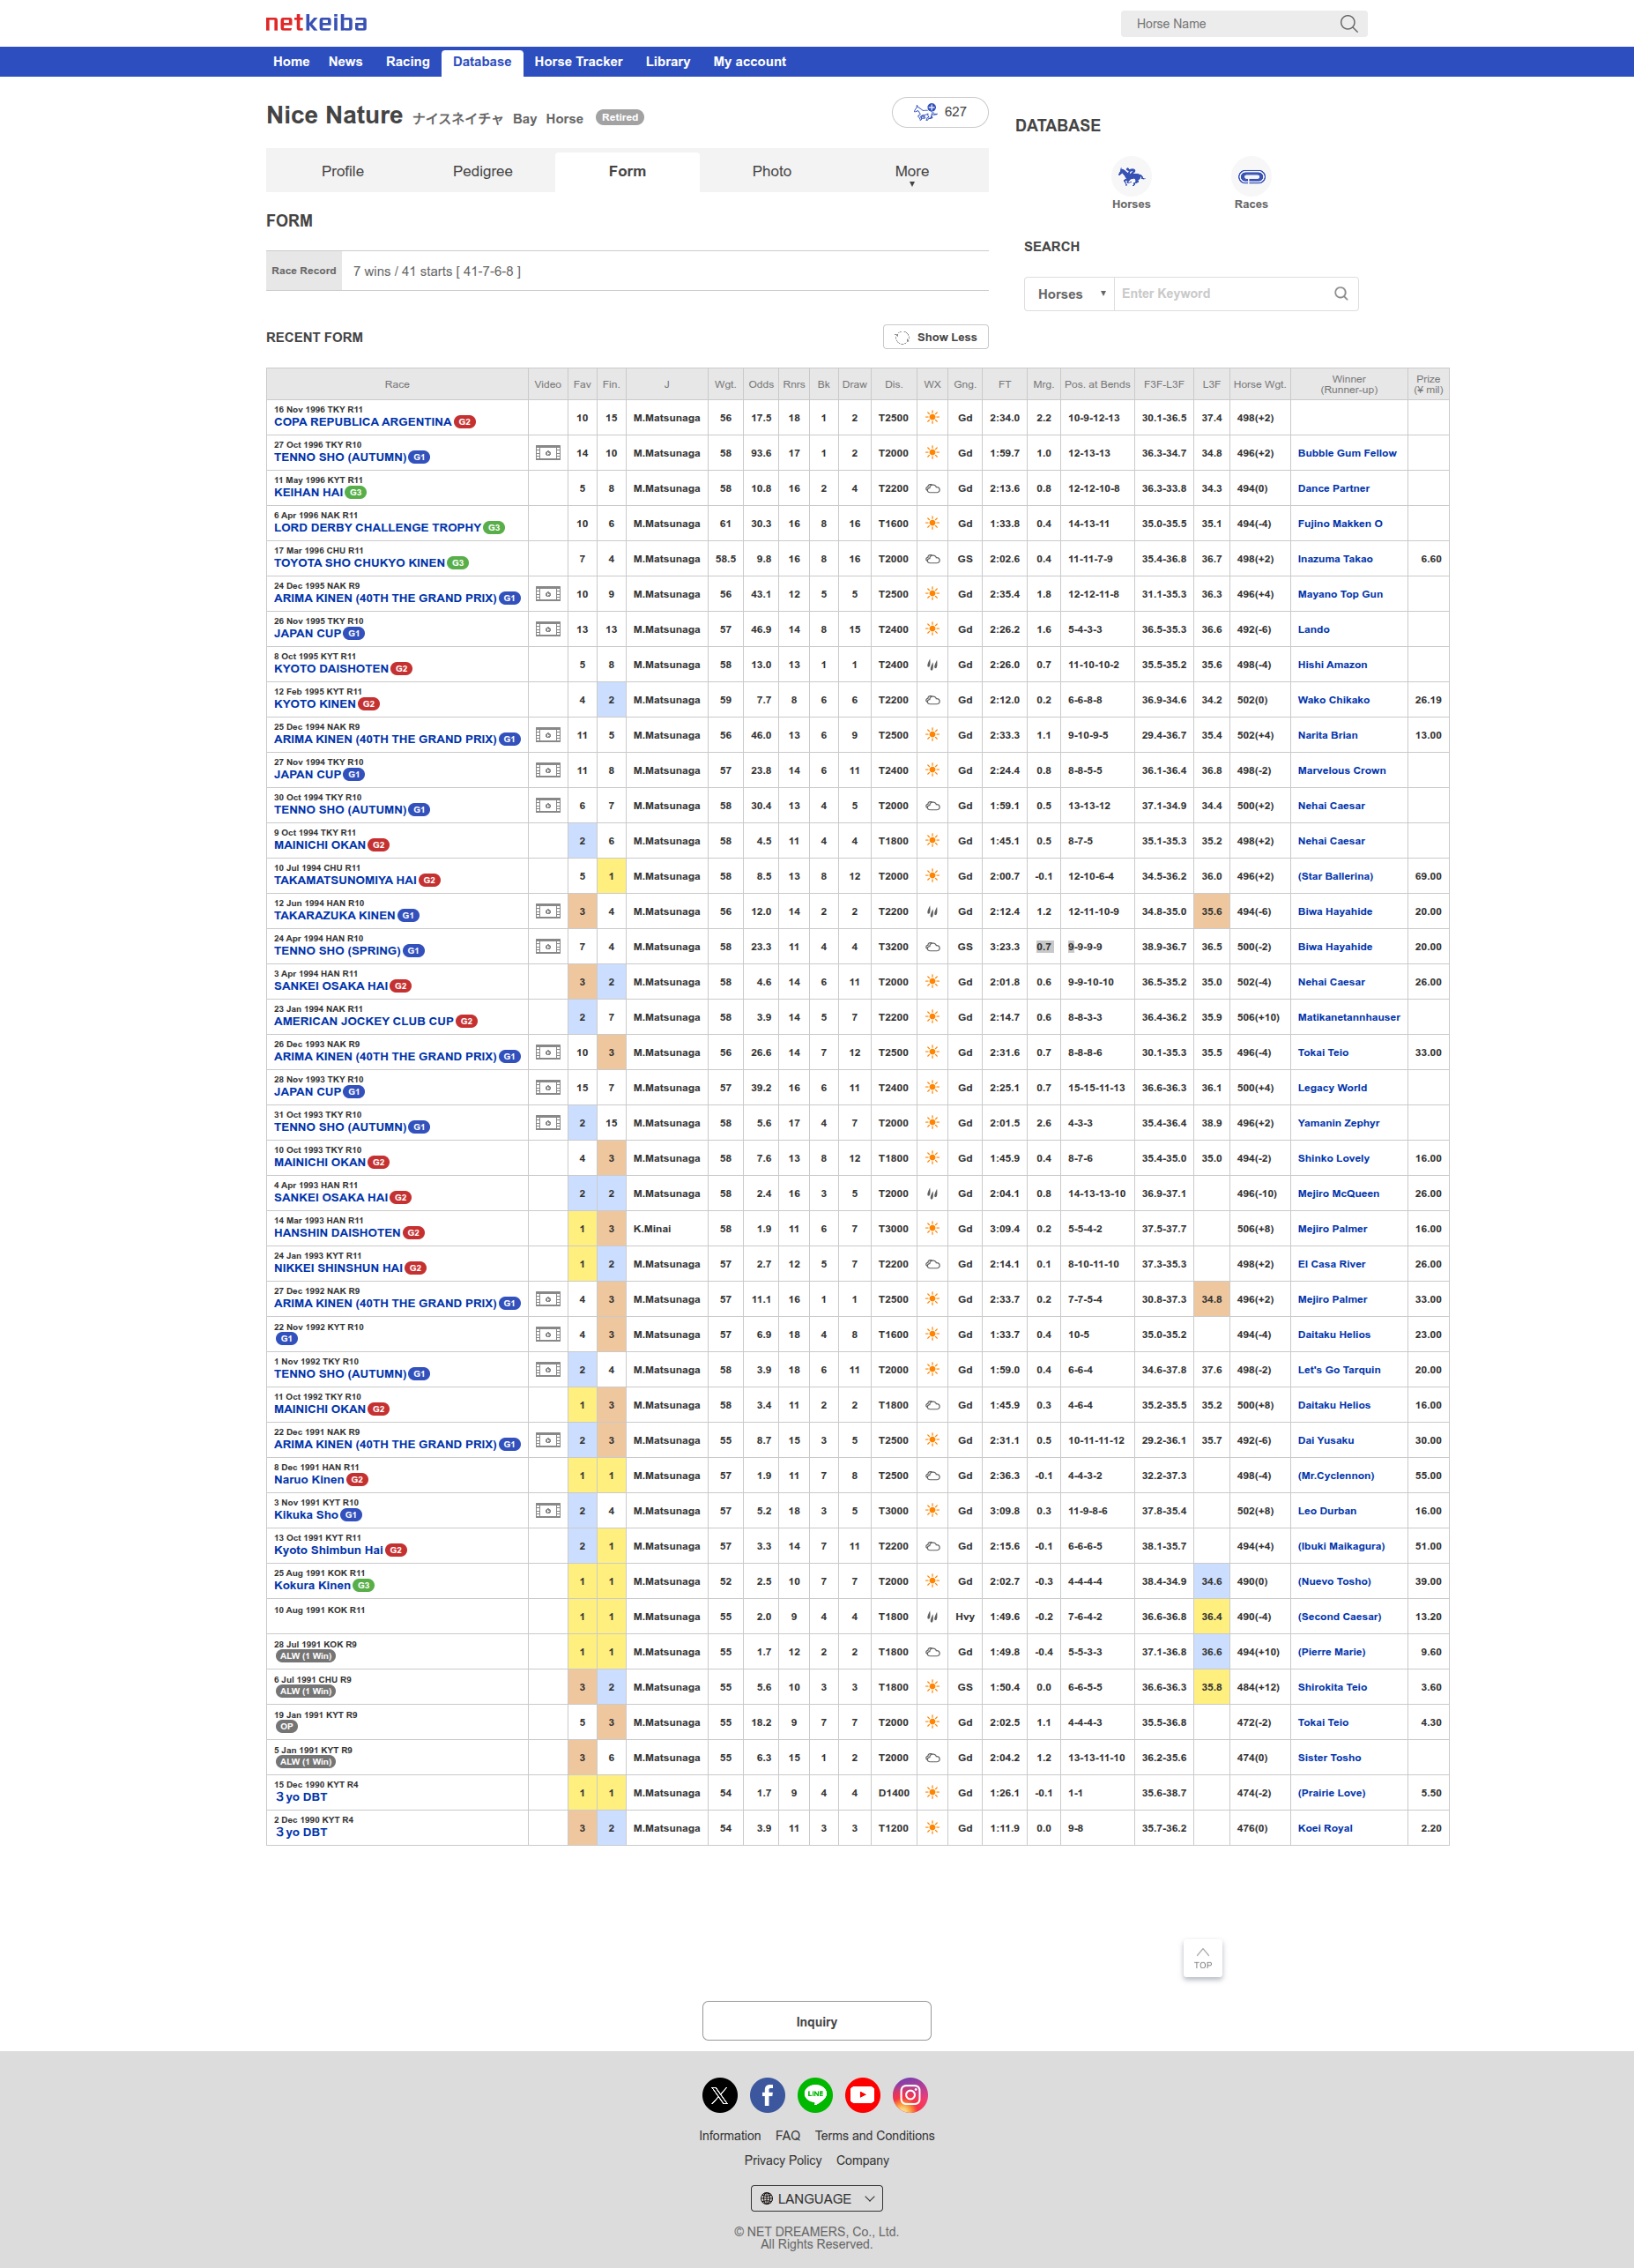Viewport: 1634px width, 2268px height.
Task: Play video for 27 Dec 1992 Arima Kinen
Action: [x=548, y=1299]
